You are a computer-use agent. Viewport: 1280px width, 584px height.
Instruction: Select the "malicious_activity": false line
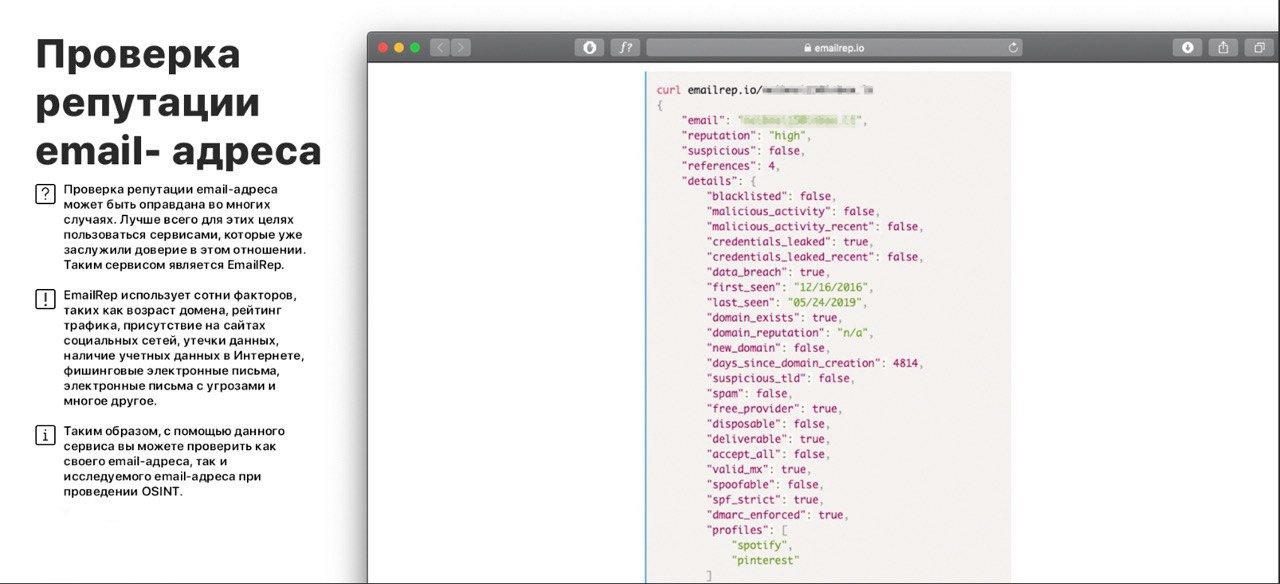click(793, 211)
